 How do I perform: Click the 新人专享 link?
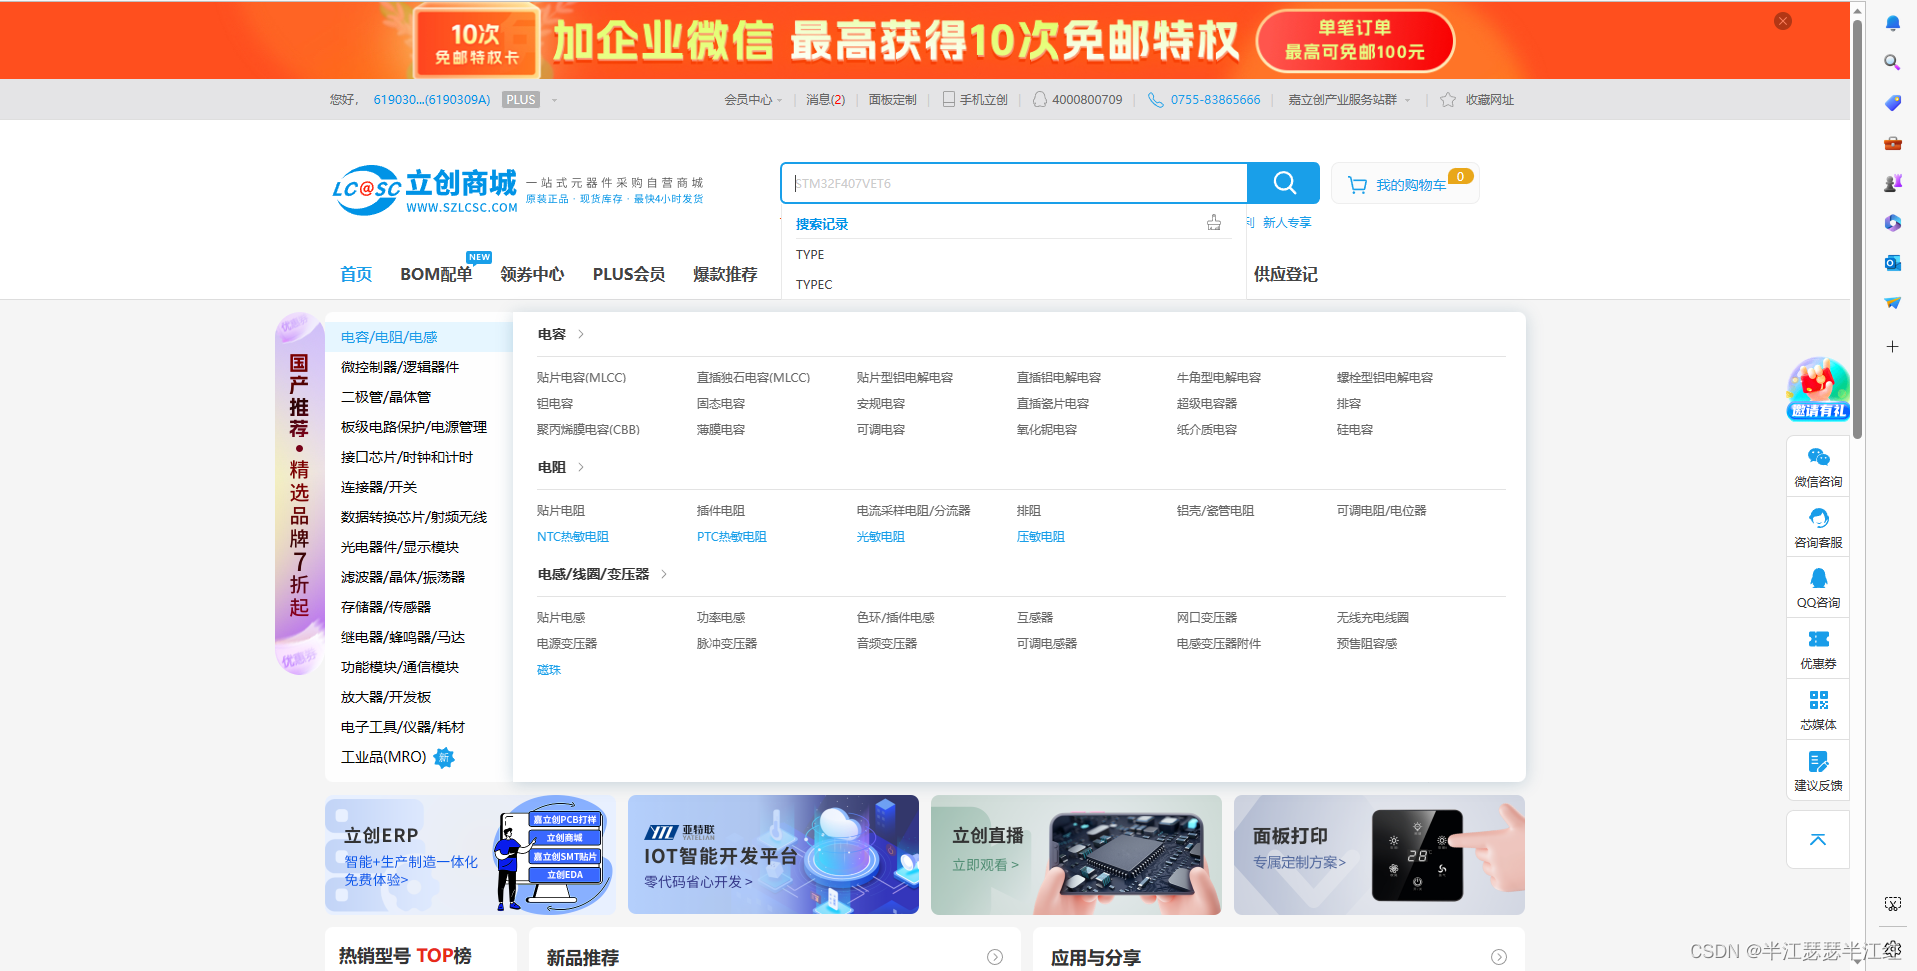[x=1287, y=222]
